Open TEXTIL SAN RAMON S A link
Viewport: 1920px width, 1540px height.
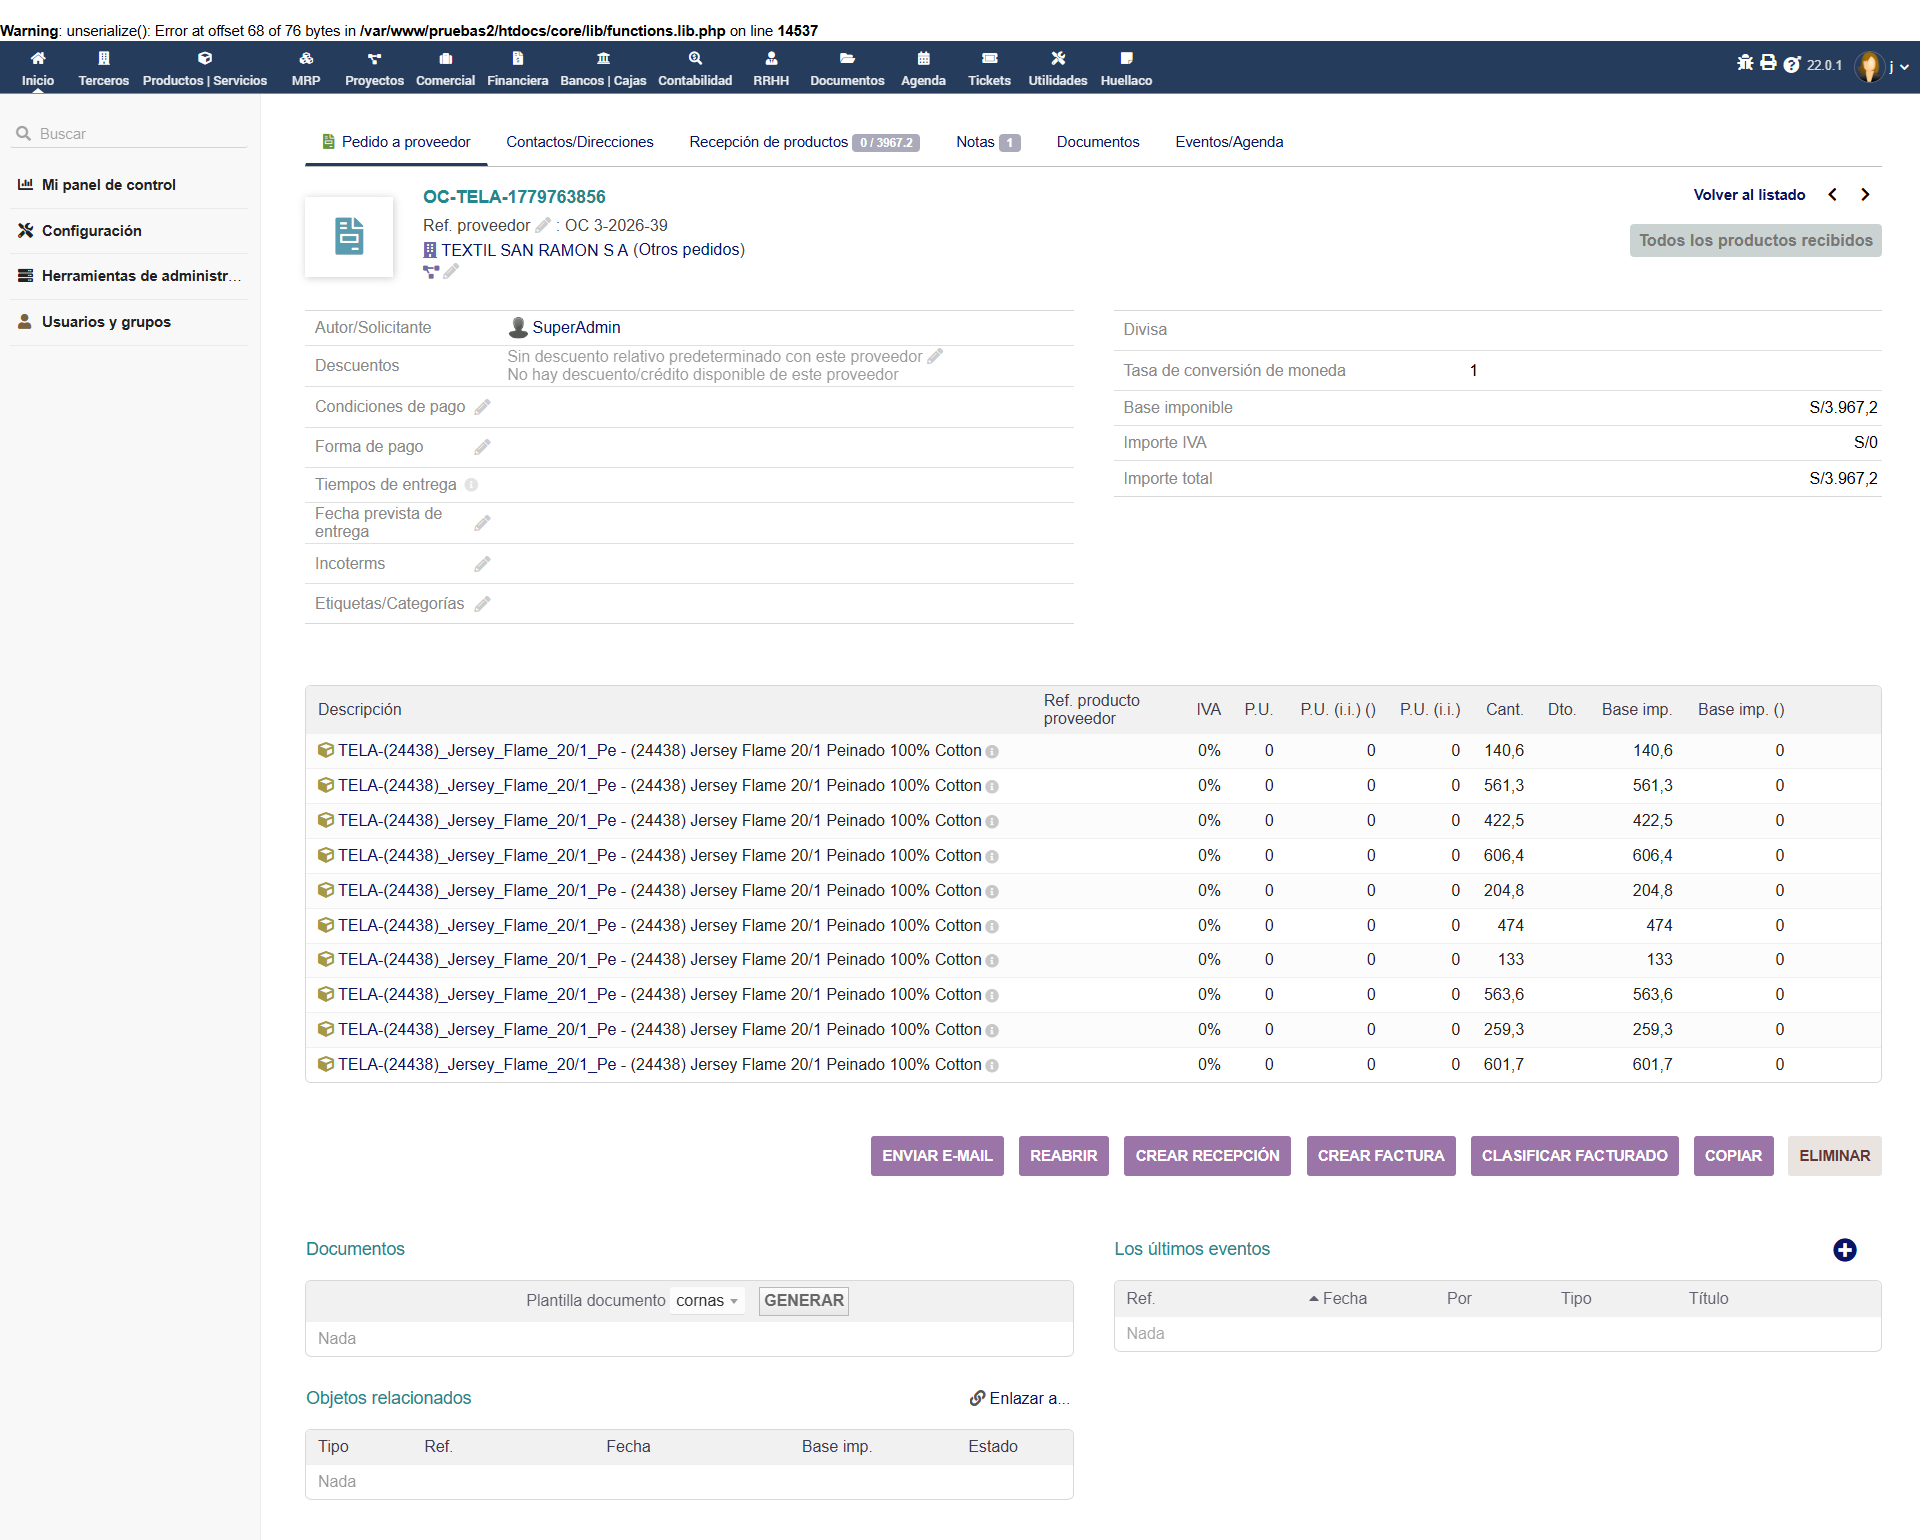(535, 250)
